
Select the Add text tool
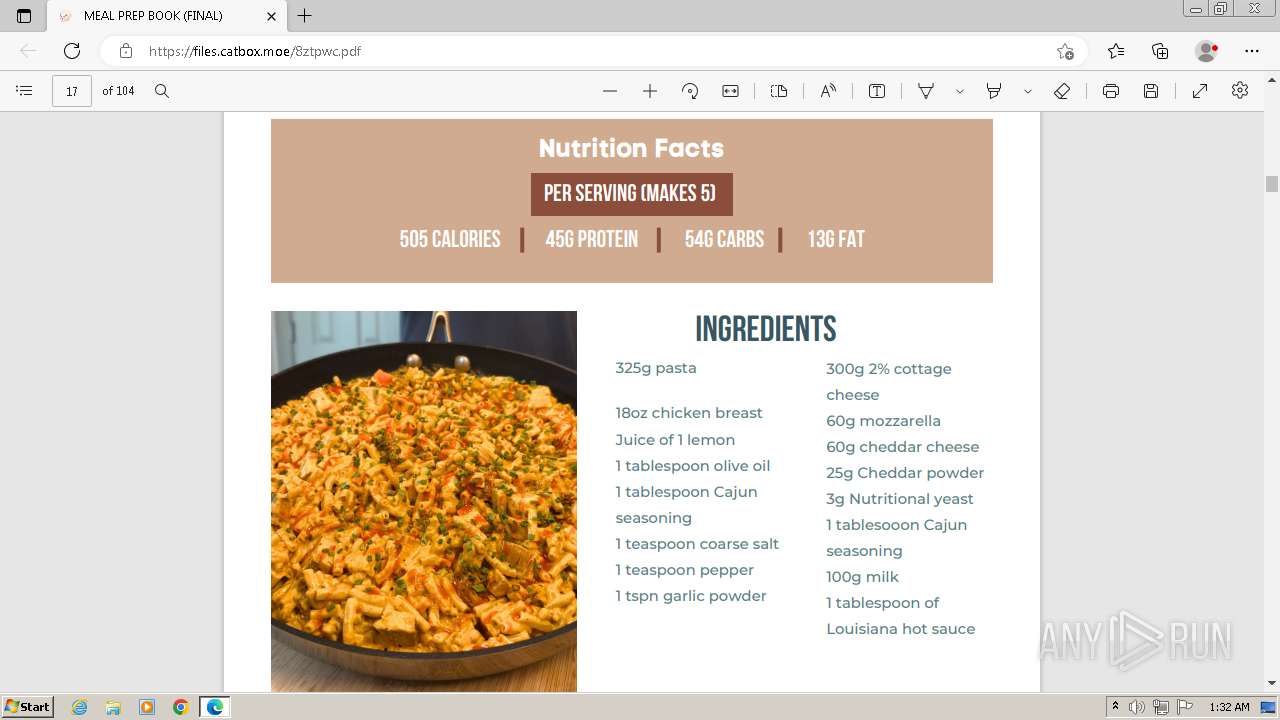click(877, 91)
